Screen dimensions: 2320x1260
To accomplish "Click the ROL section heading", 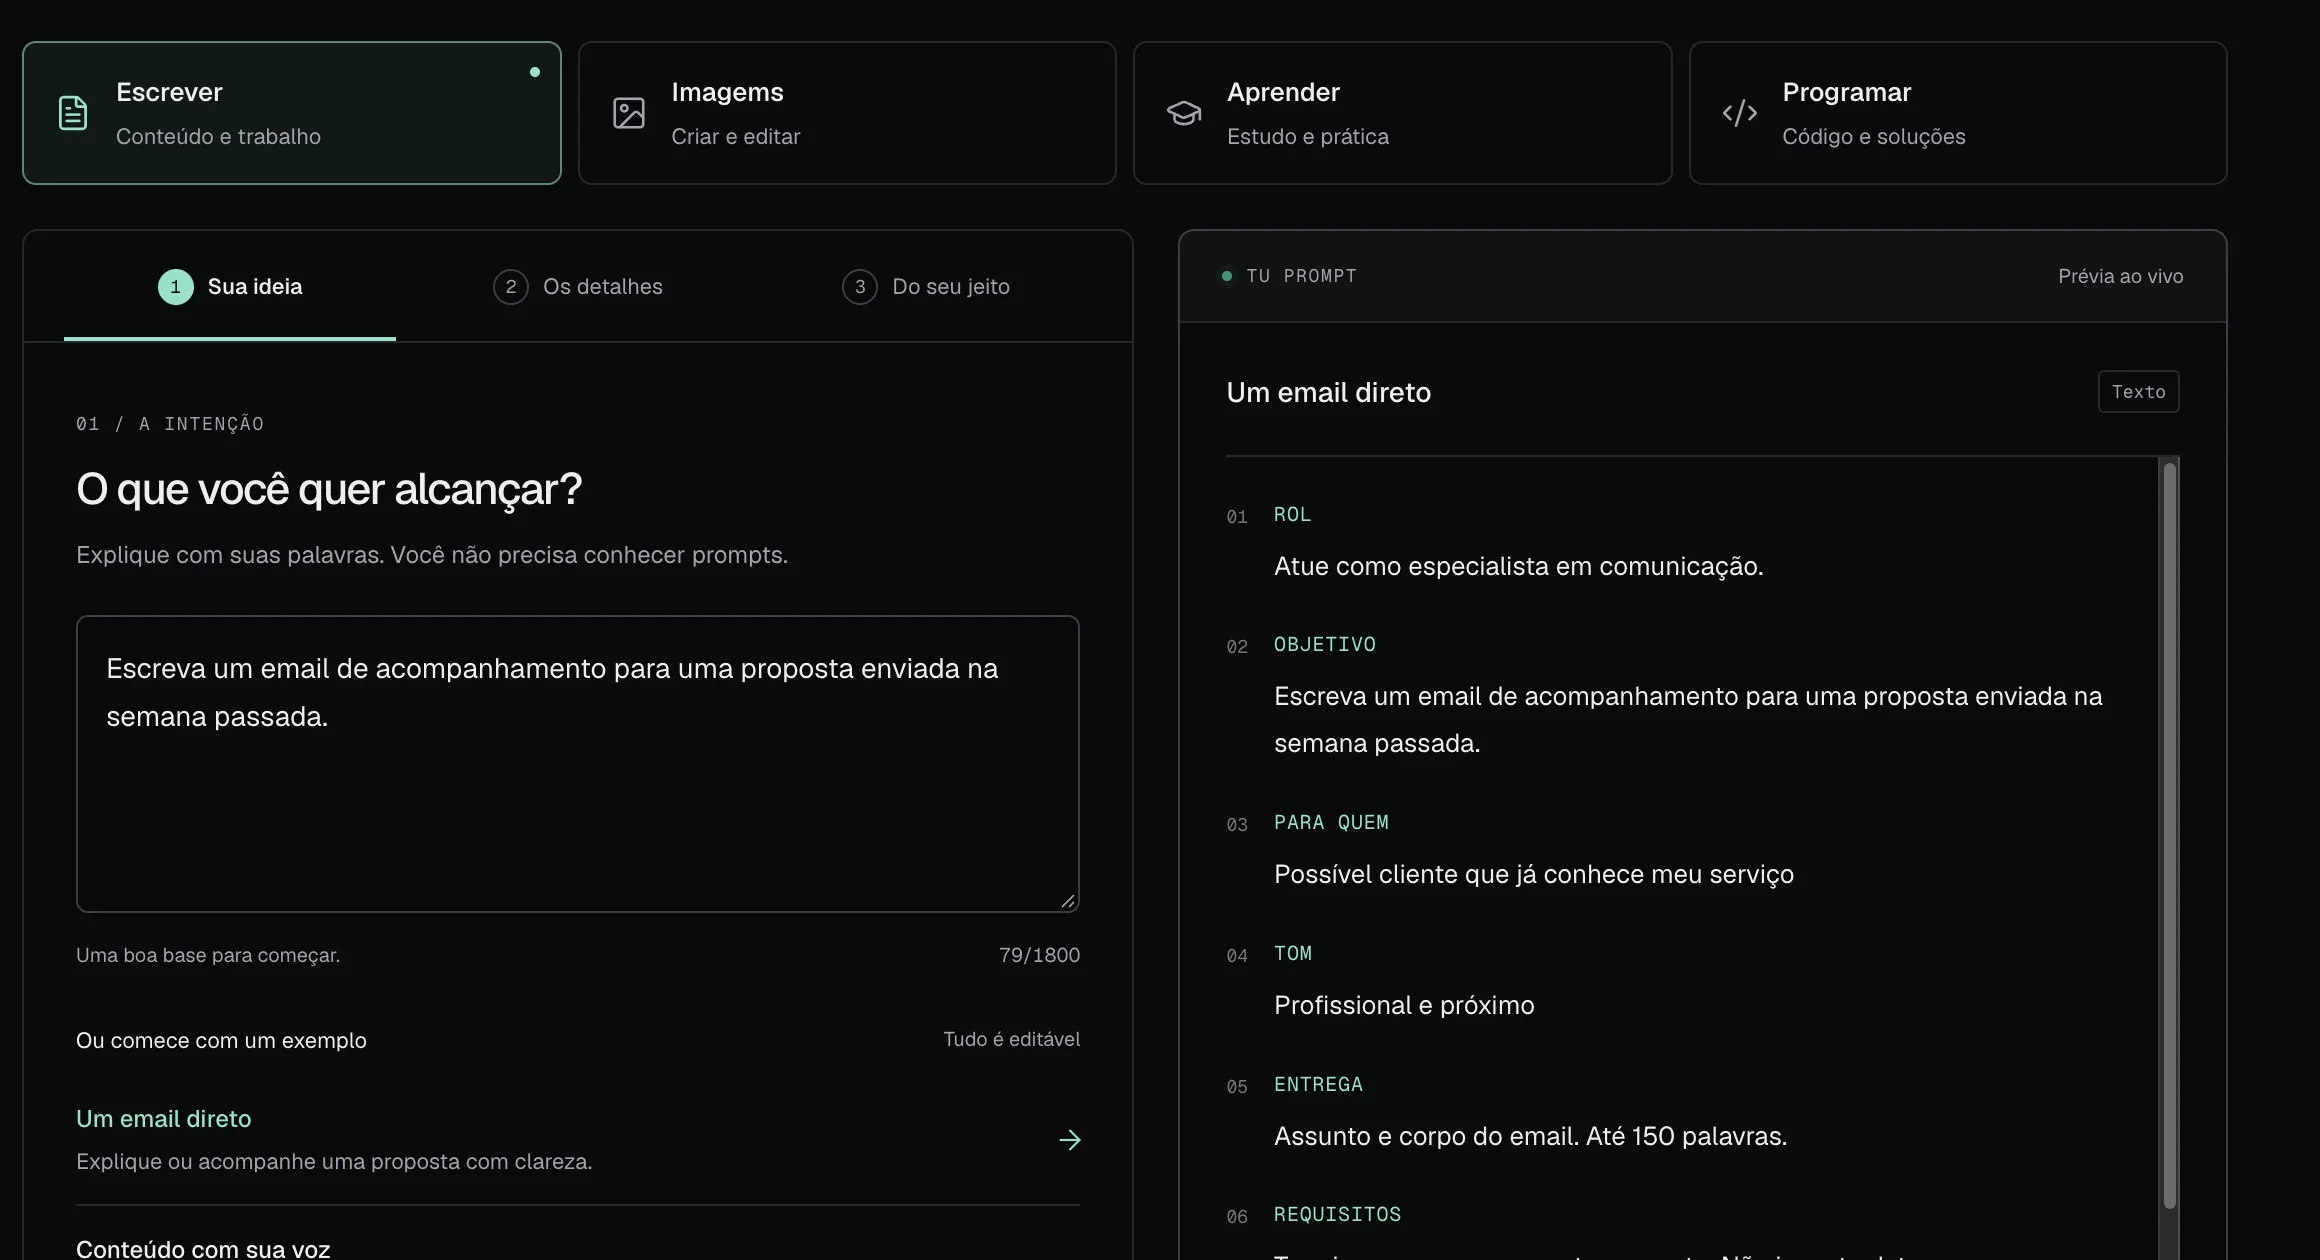I will [x=1292, y=515].
